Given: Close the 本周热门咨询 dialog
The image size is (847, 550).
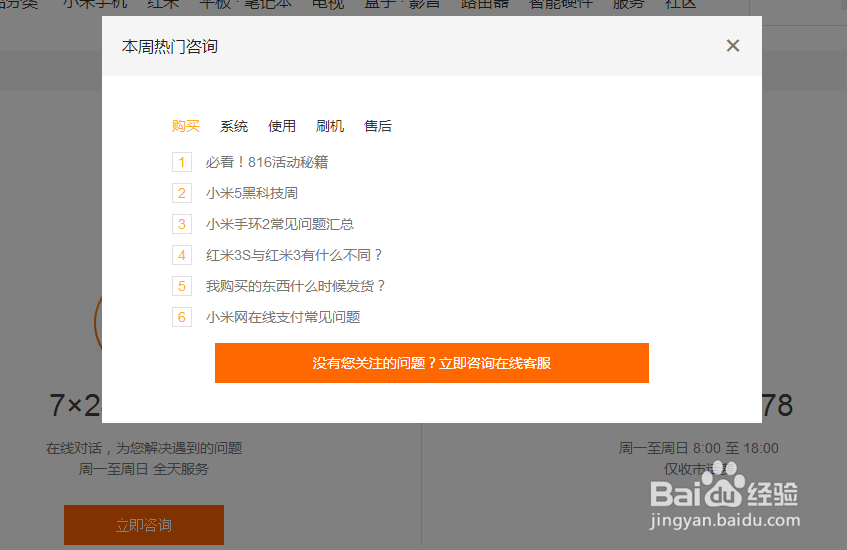Looking at the screenshot, I should pyautogui.click(x=732, y=45).
